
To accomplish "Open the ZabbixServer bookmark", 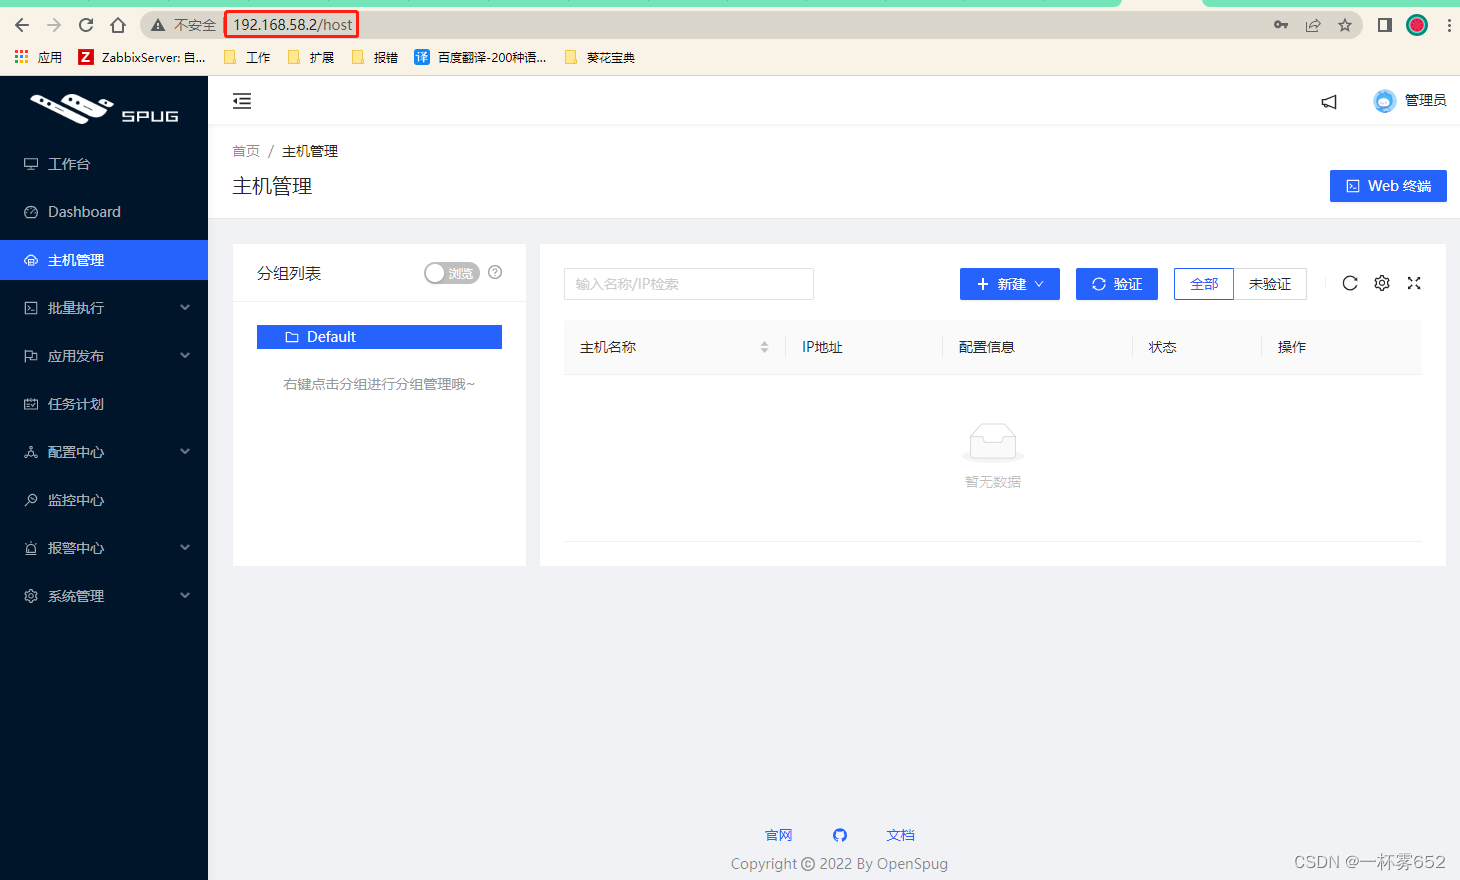I will 142,57.
